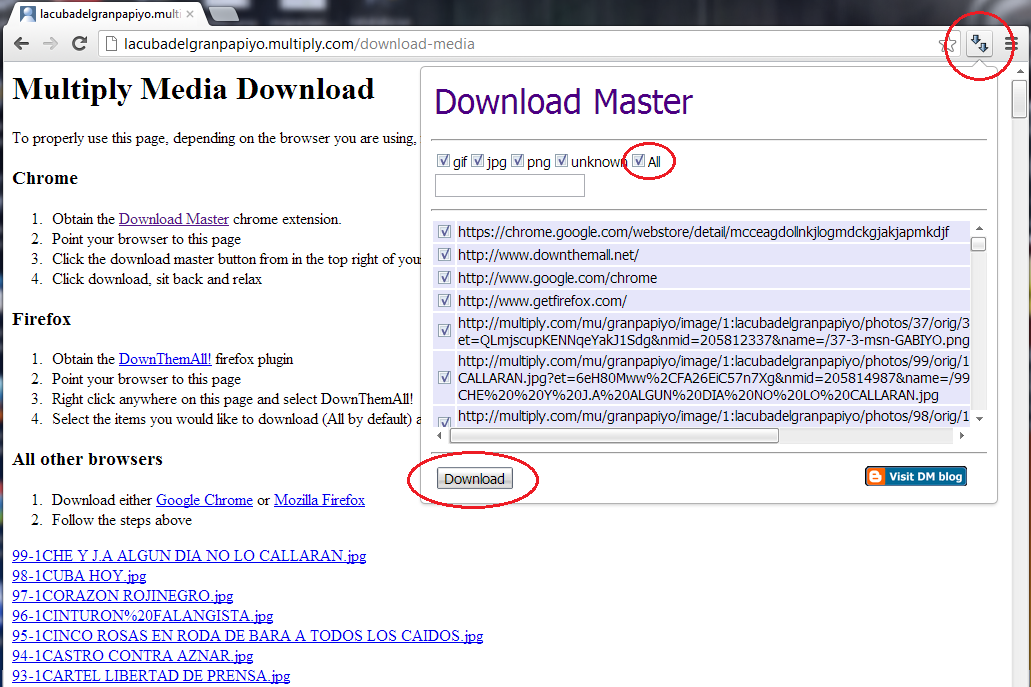This screenshot has width=1031, height=687.
Task: Open the Visit DM blog button
Action: tap(916, 477)
